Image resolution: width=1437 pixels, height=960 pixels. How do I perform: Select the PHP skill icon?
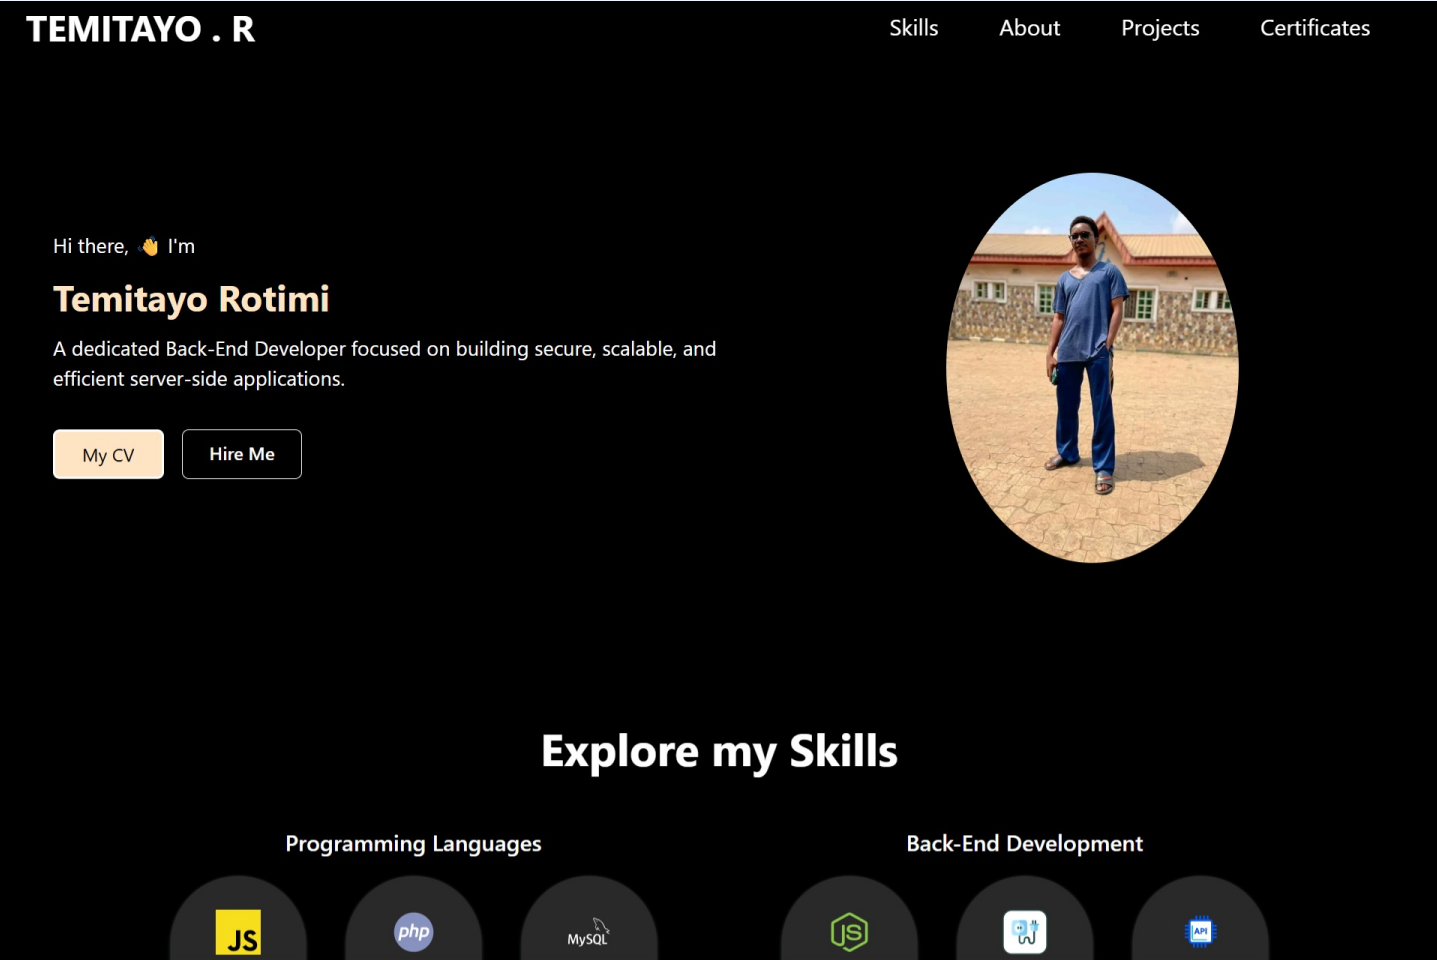tap(413, 932)
